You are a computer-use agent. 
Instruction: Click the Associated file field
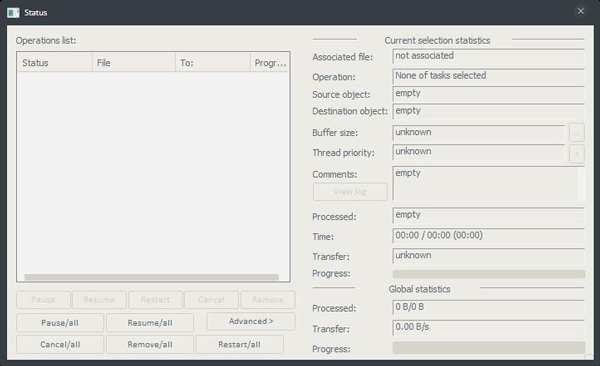pyautogui.click(x=489, y=56)
